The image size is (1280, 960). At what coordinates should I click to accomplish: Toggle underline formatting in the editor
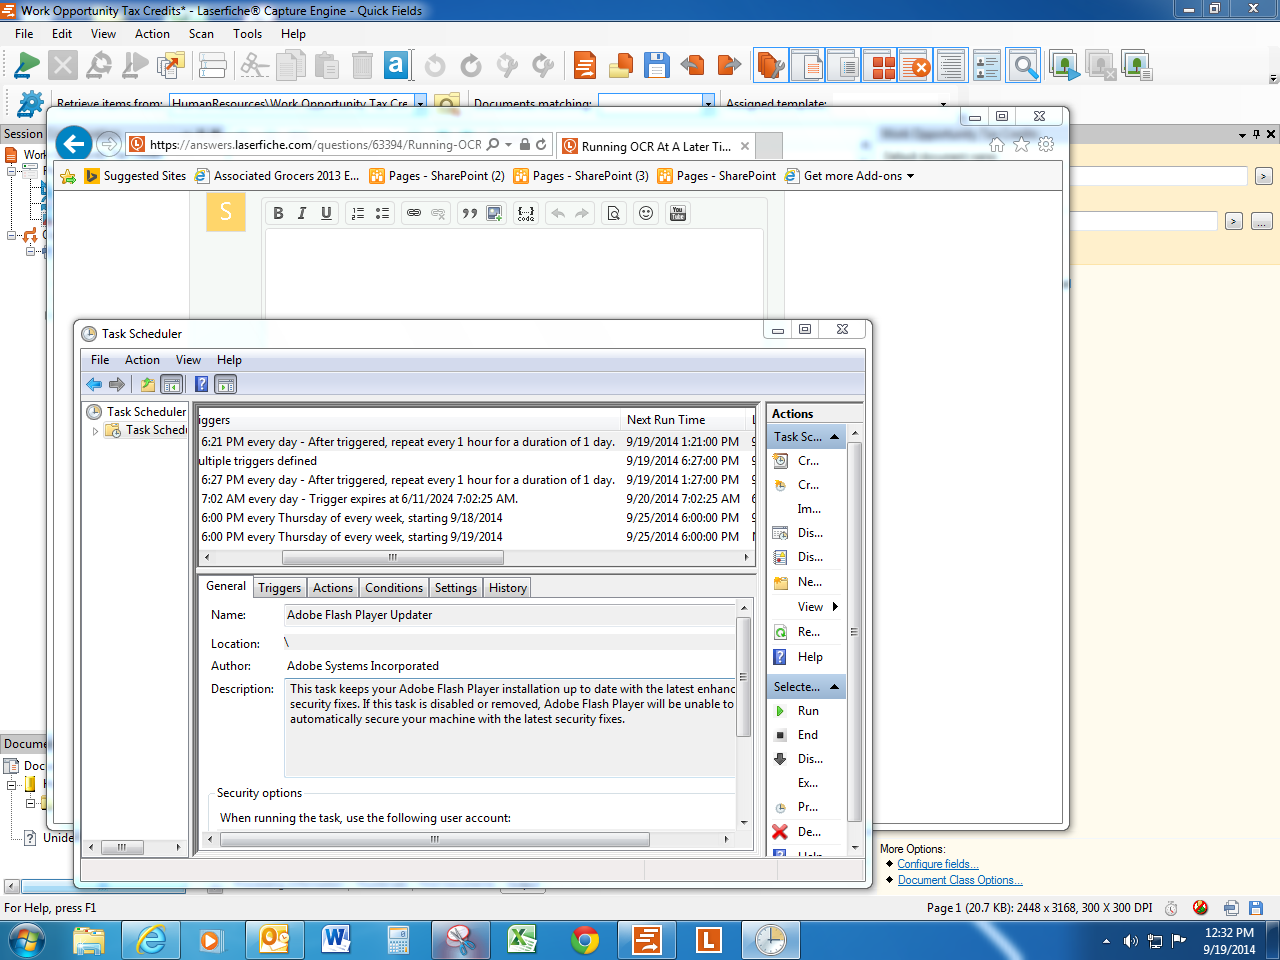point(326,213)
